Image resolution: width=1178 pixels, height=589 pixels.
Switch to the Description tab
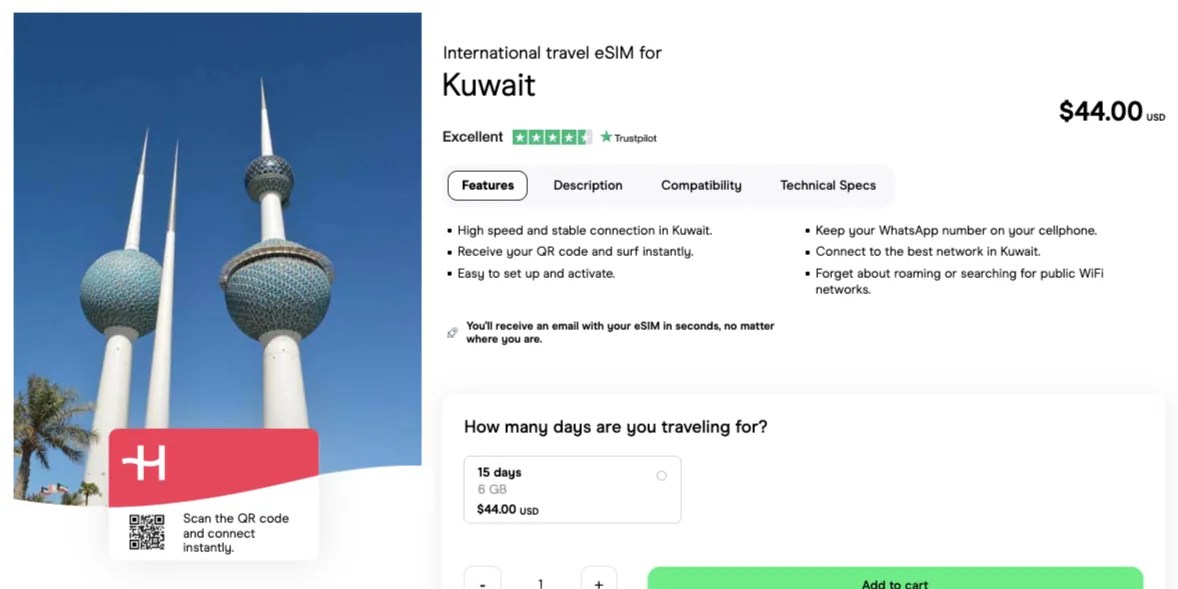click(x=588, y=185)
